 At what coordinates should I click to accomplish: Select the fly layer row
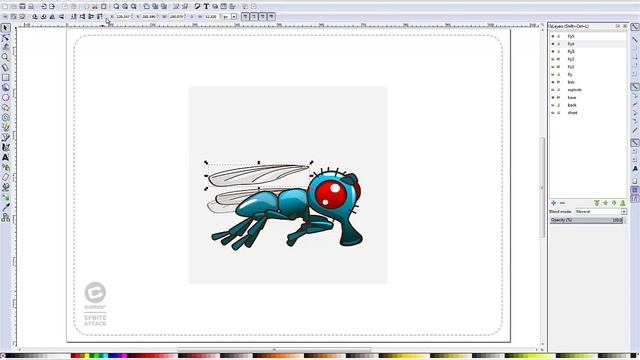point(588,74)
